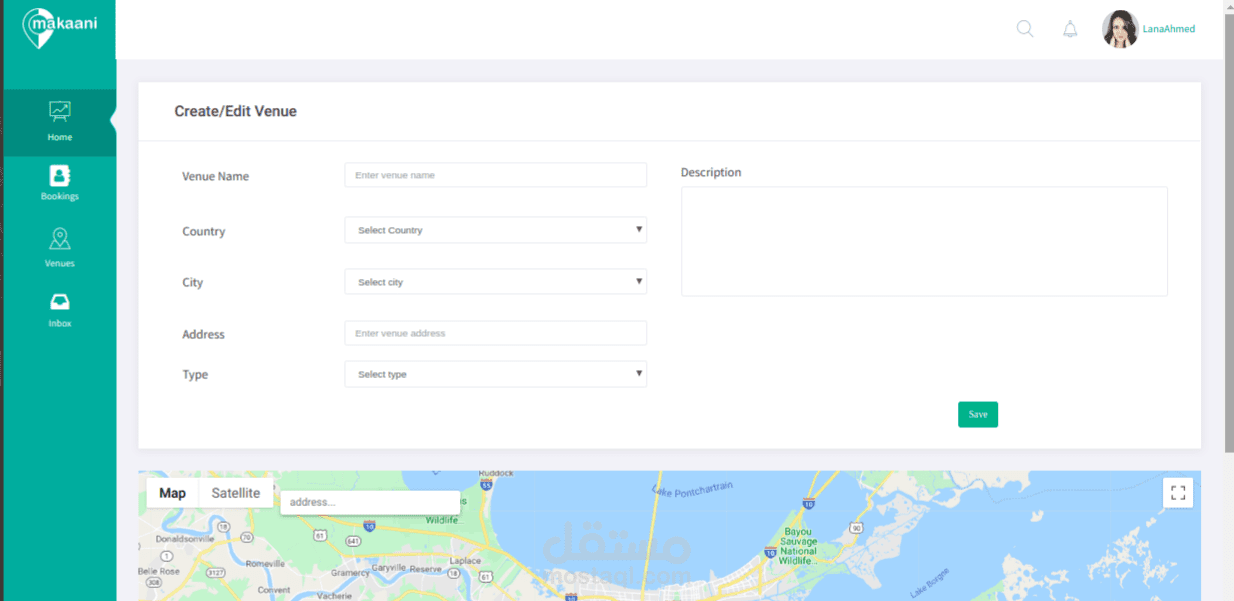Go to Venues via map pin icon
This screenshot has height=601, width=1234.
pos(60,239)
